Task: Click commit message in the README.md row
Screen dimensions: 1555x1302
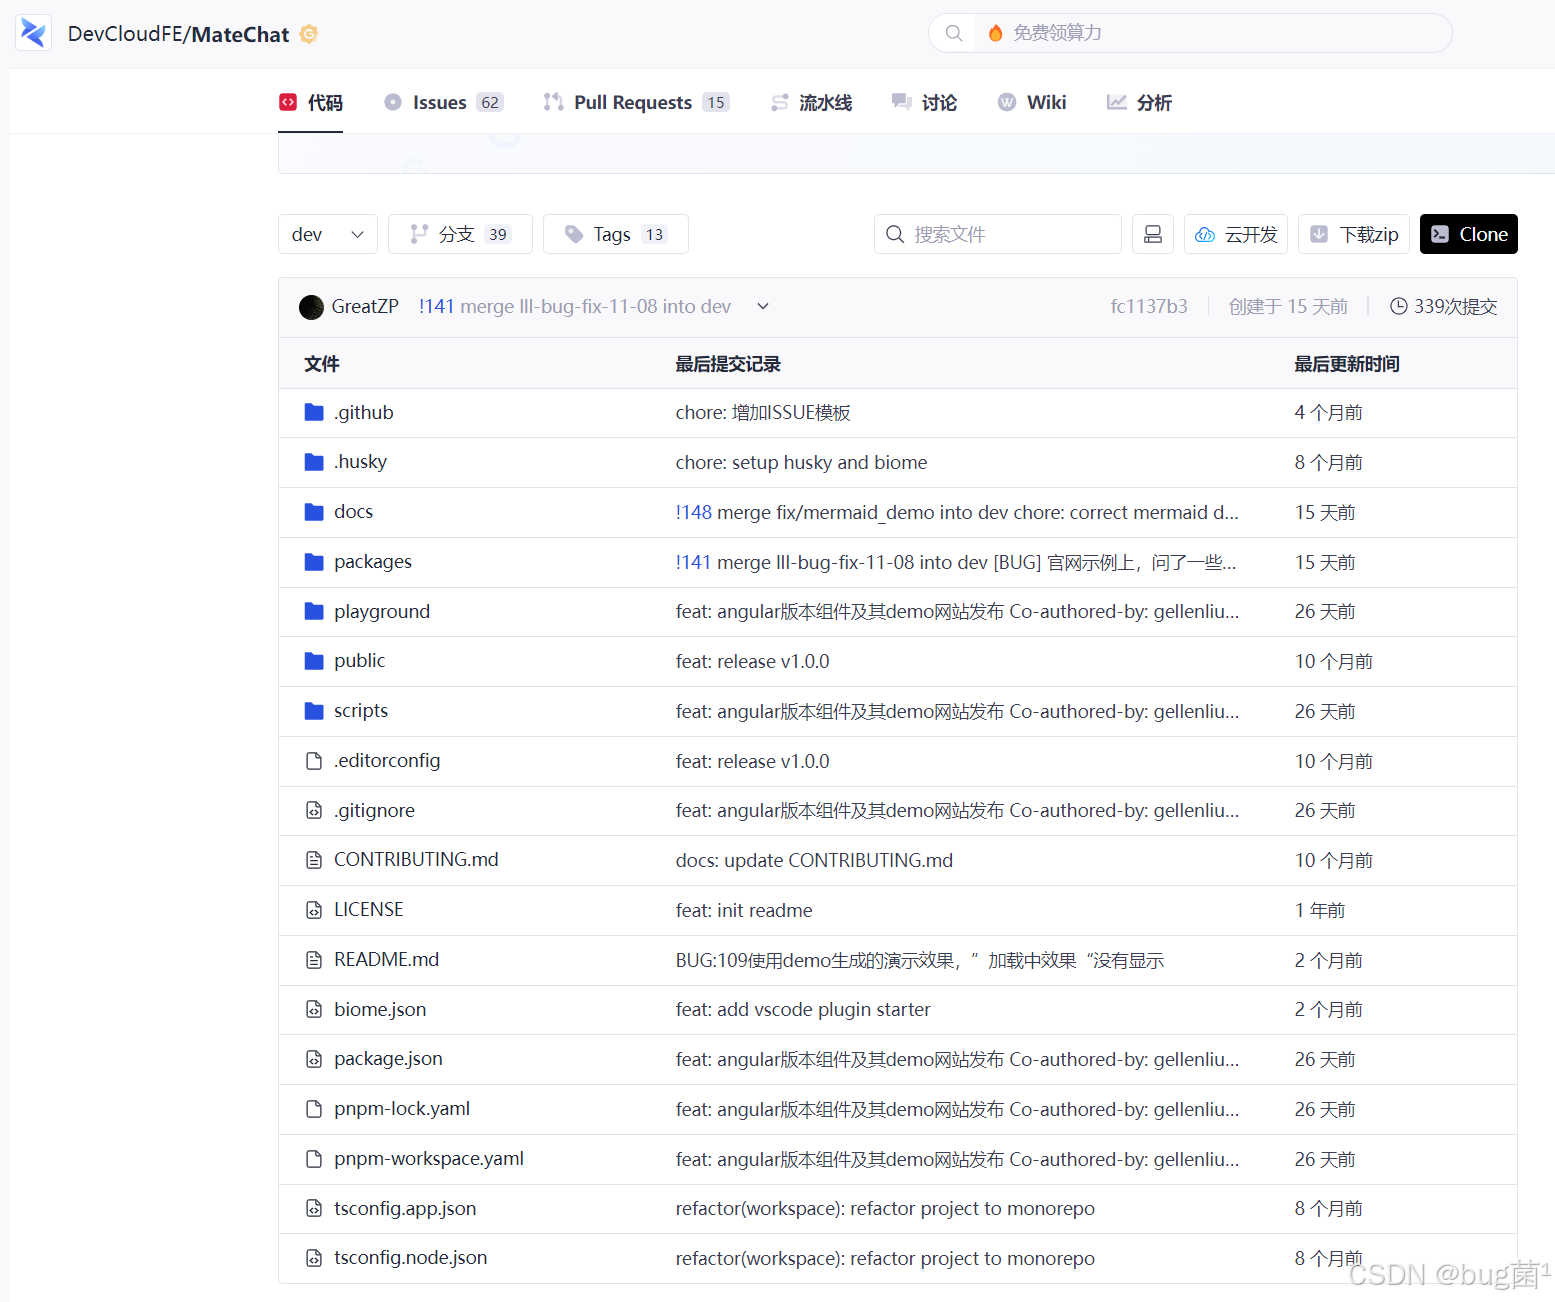Action: pyautogui.click(x=920, y=960)
